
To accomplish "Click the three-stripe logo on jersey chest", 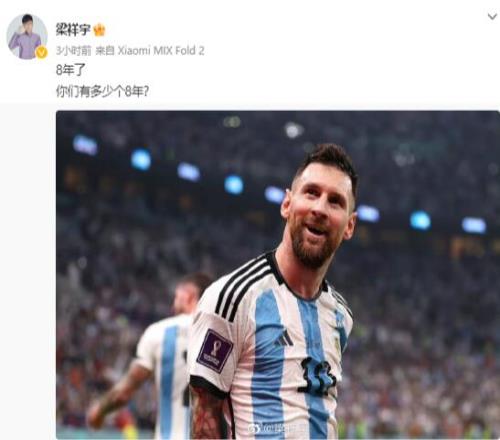I will point(283,337).
